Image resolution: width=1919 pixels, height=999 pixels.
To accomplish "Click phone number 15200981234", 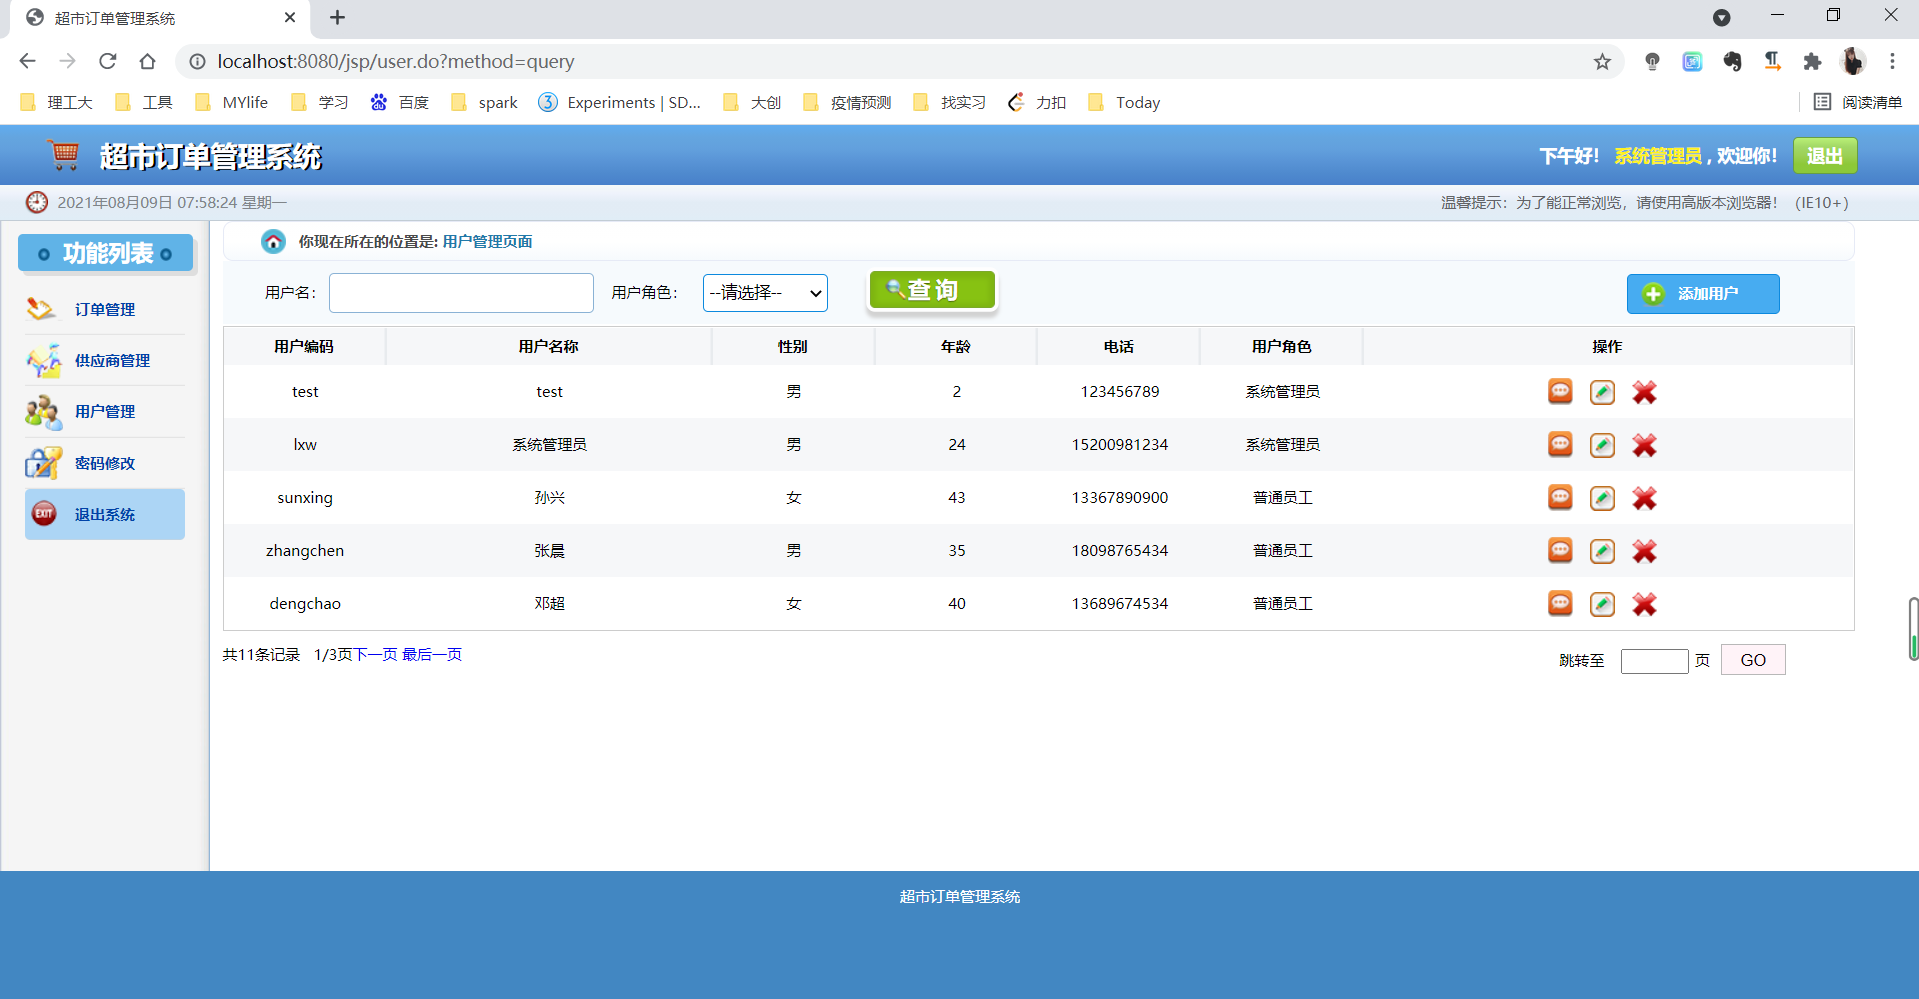I will [x=1120, y=444].
